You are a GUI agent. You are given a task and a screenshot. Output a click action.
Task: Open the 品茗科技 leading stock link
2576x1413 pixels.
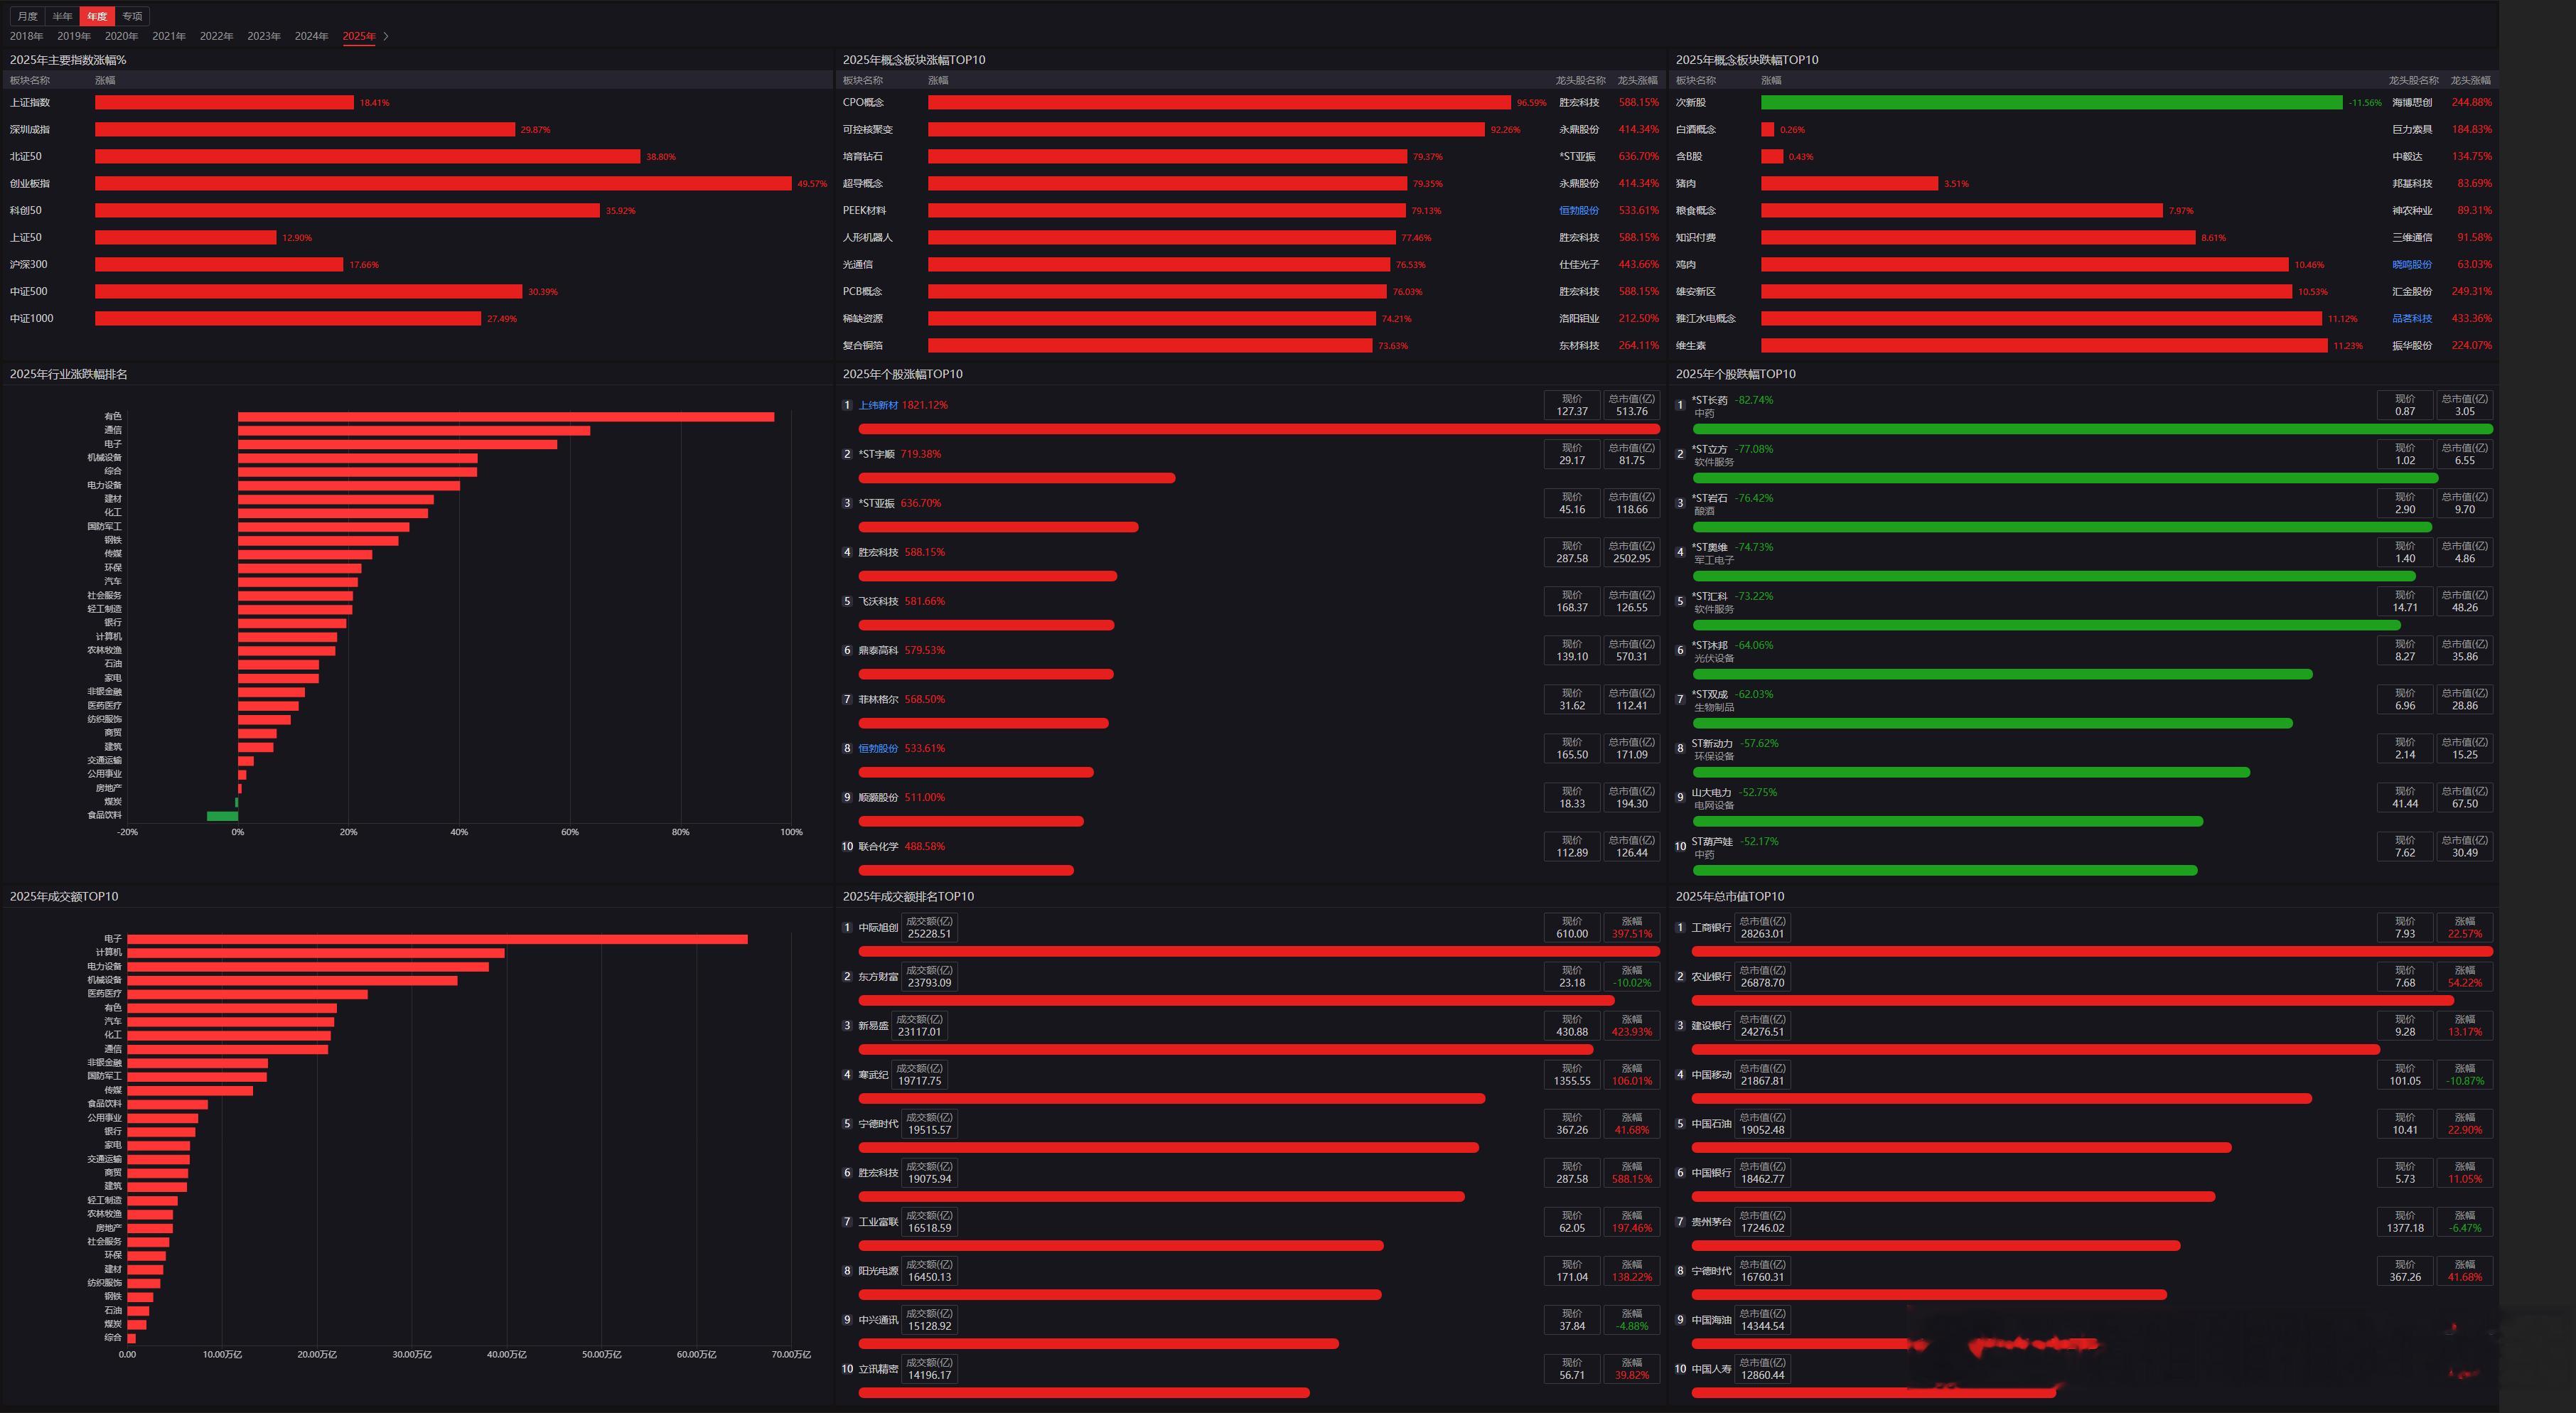click(x=2411, y=318)
